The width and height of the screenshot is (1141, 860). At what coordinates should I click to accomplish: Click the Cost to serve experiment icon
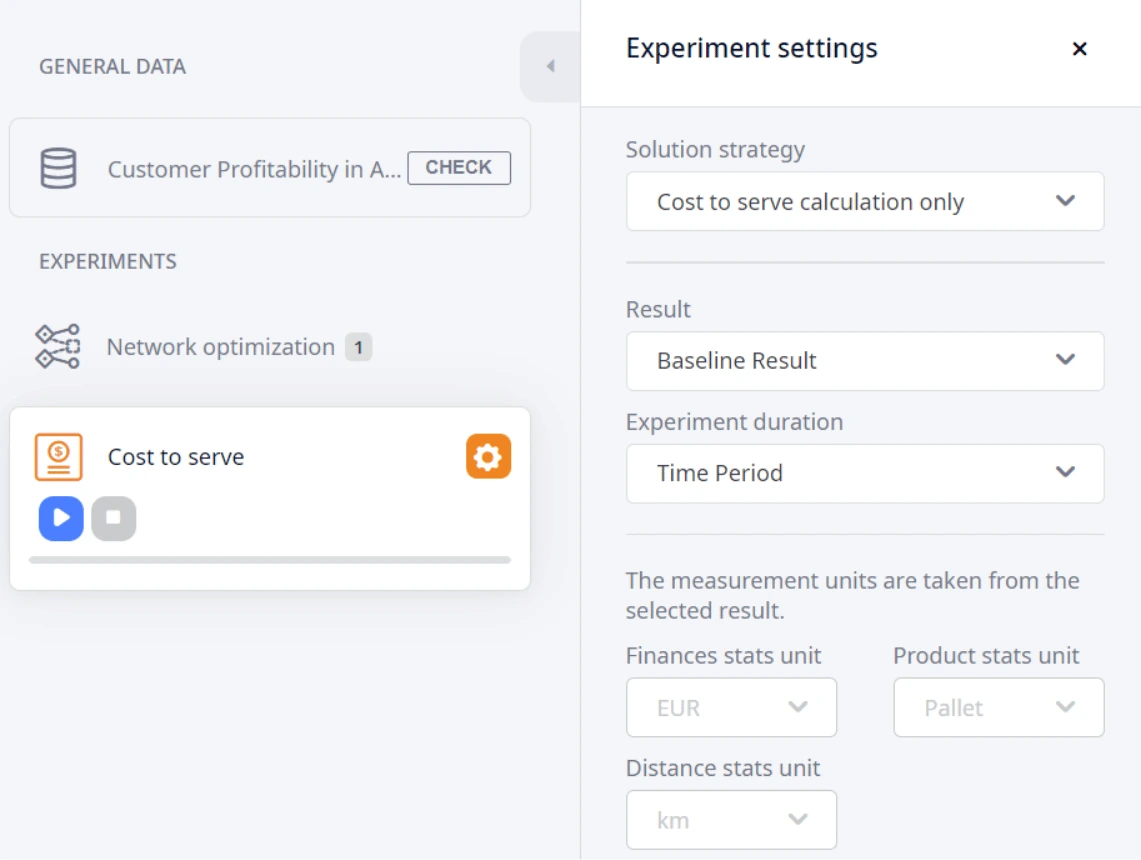coord(58,457)
